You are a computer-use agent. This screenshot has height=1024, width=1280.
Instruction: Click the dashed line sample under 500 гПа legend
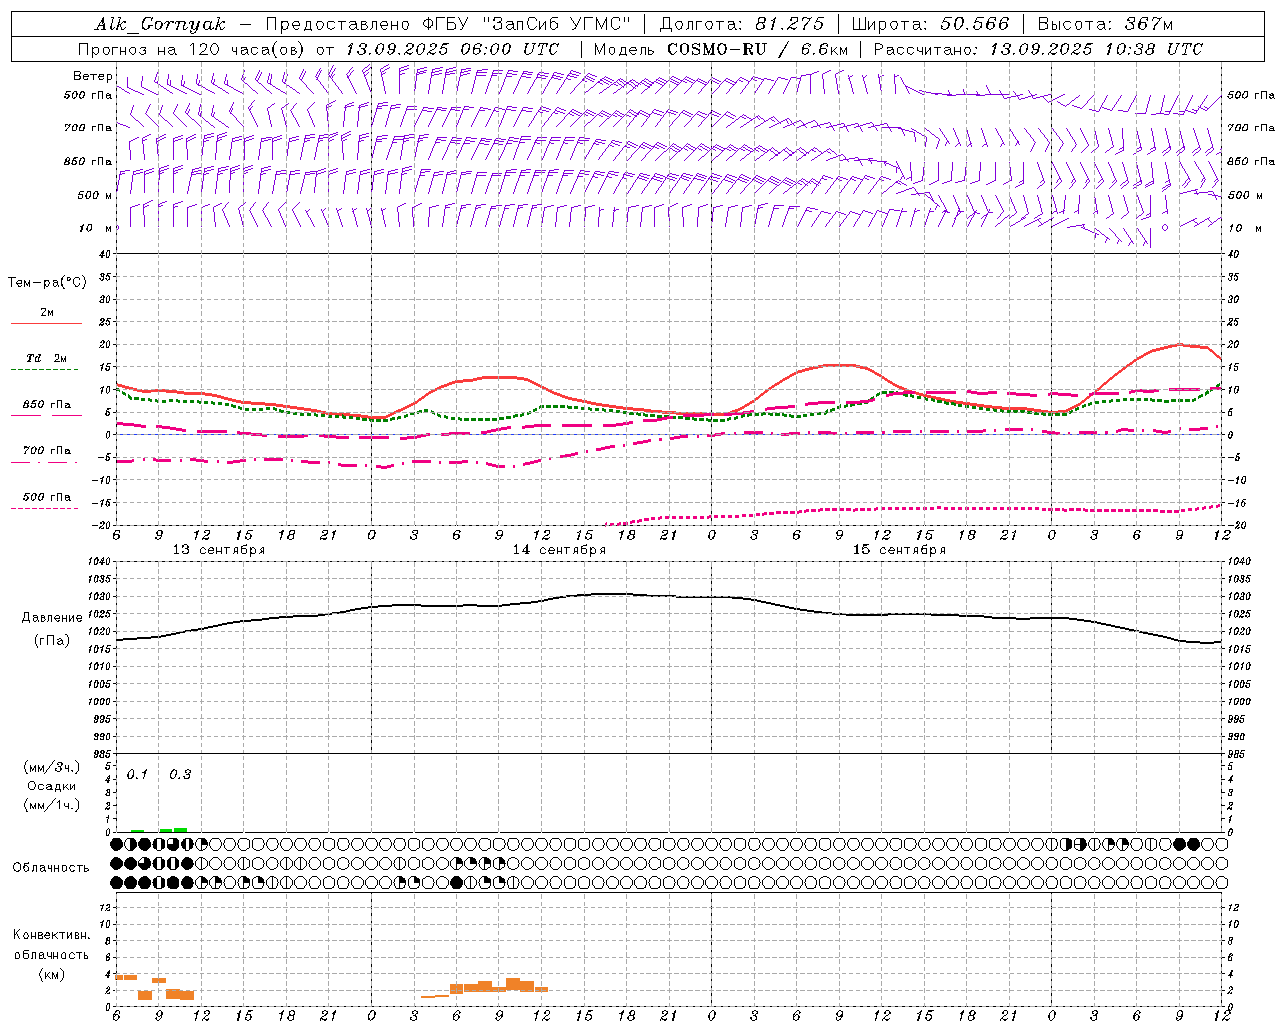point(46,509)
